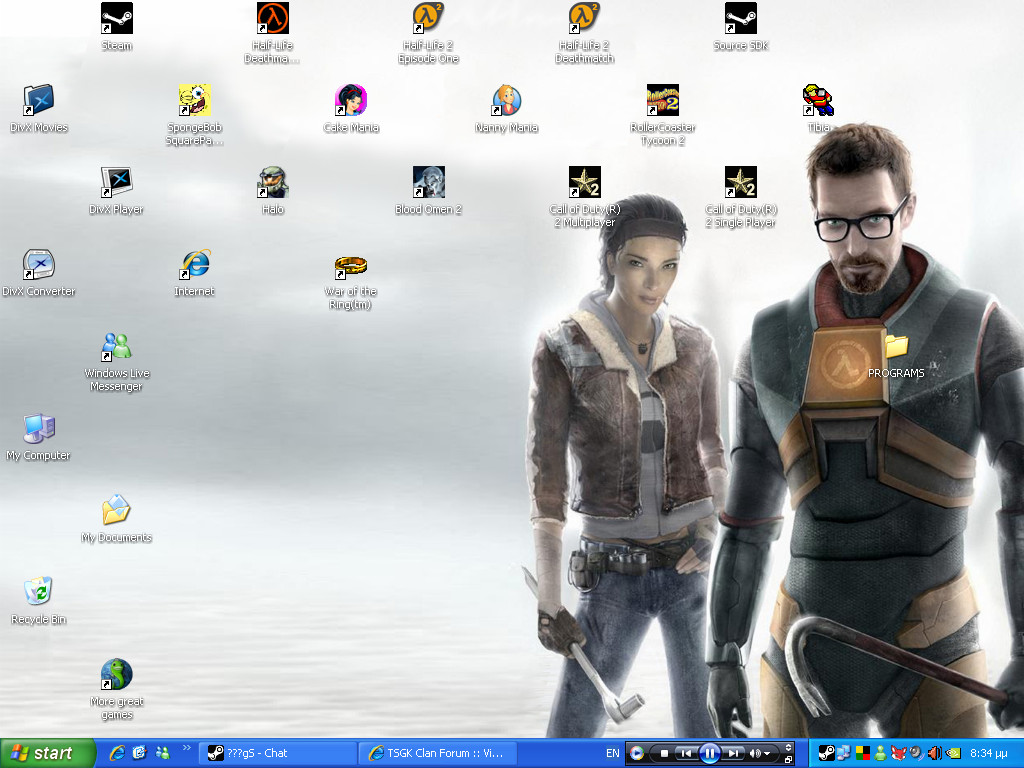Switch to TSGK Clan Forum taskbar window
The width and height of the screenshot is (1024, 768).
(x=438, y=753)
